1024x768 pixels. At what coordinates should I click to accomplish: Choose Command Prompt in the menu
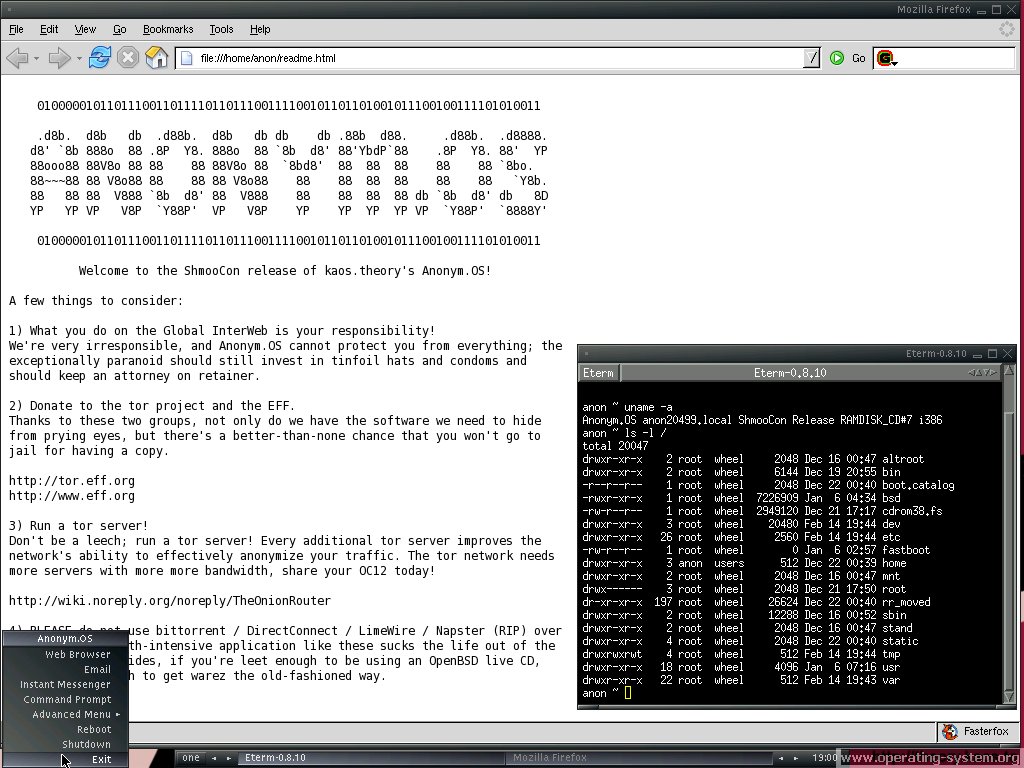pyautogui.click(x=65, y=699)
